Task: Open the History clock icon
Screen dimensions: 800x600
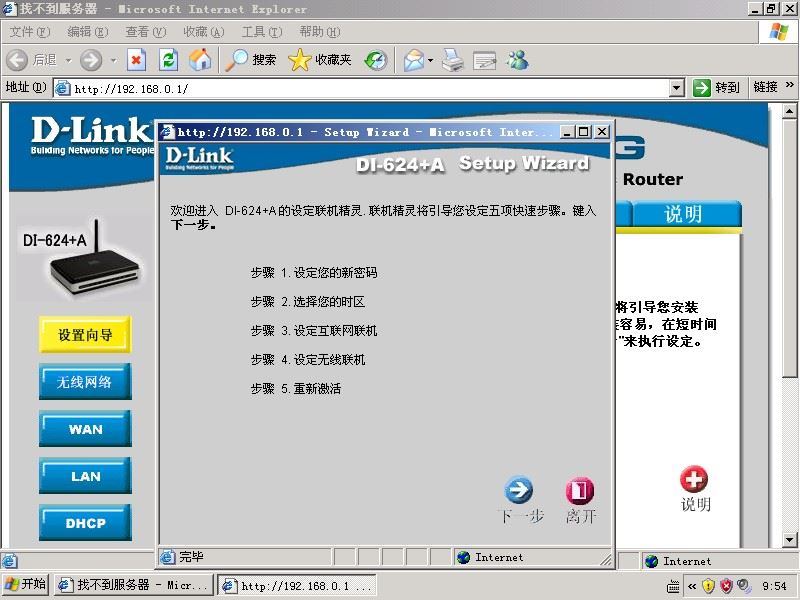Action: coord(376,60)
